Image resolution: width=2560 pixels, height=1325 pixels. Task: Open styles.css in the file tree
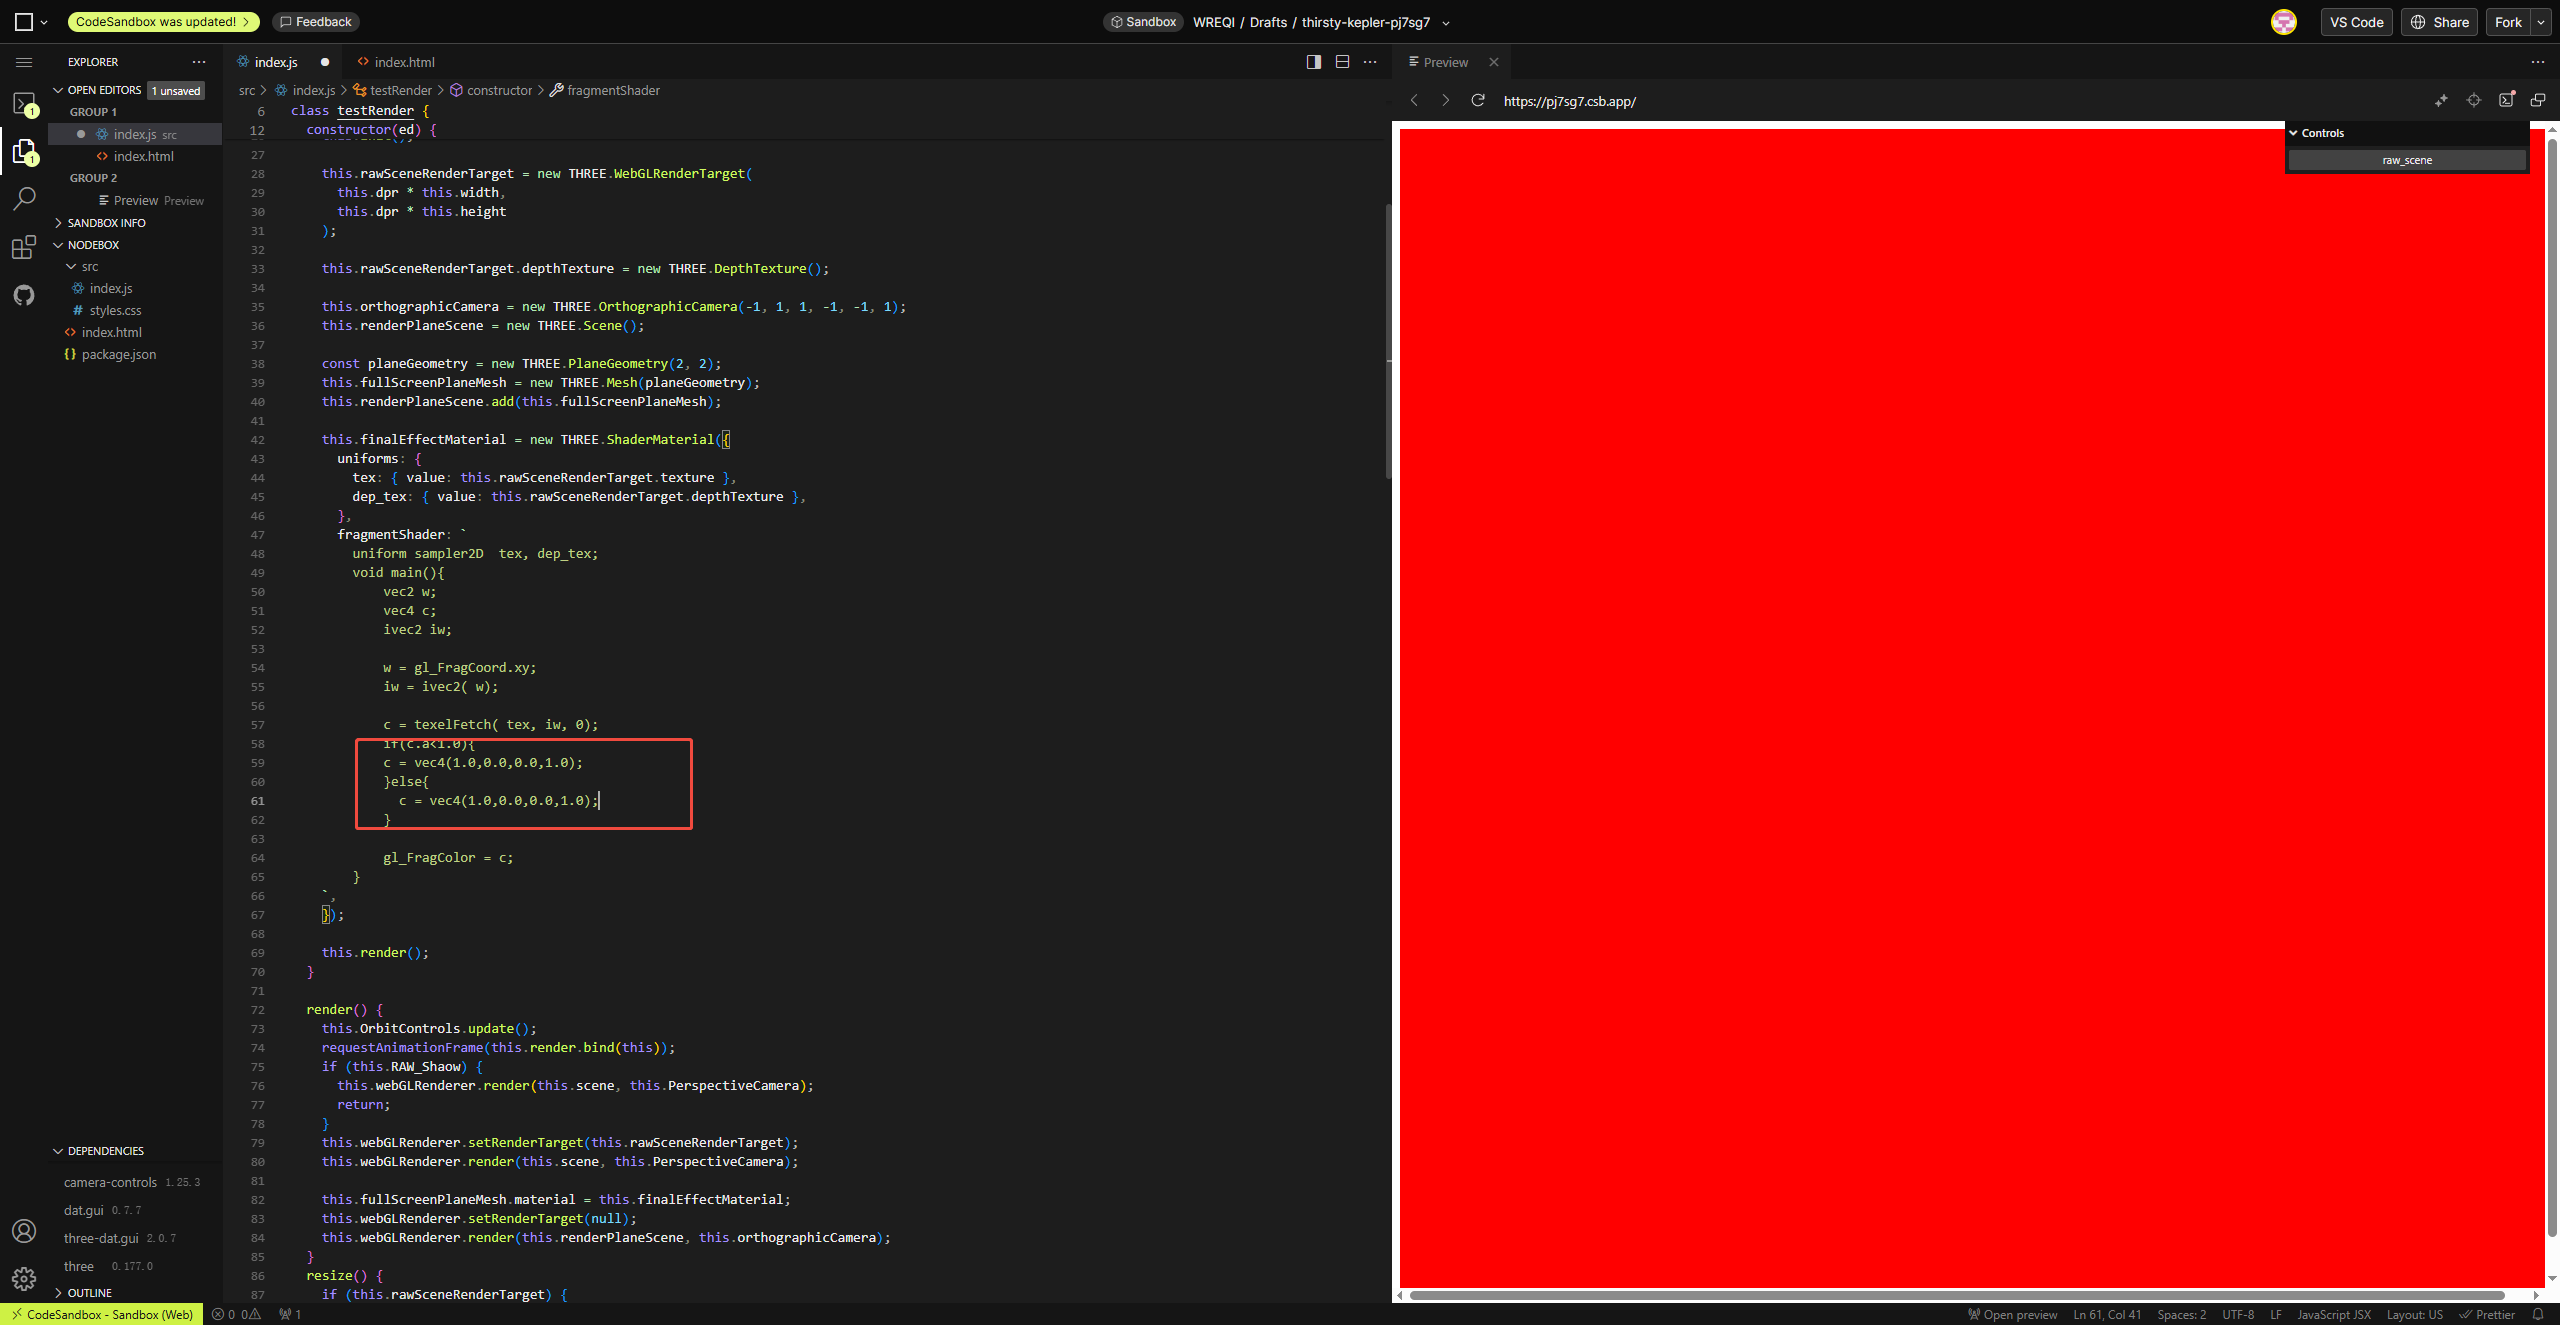[x=115, y=311]
